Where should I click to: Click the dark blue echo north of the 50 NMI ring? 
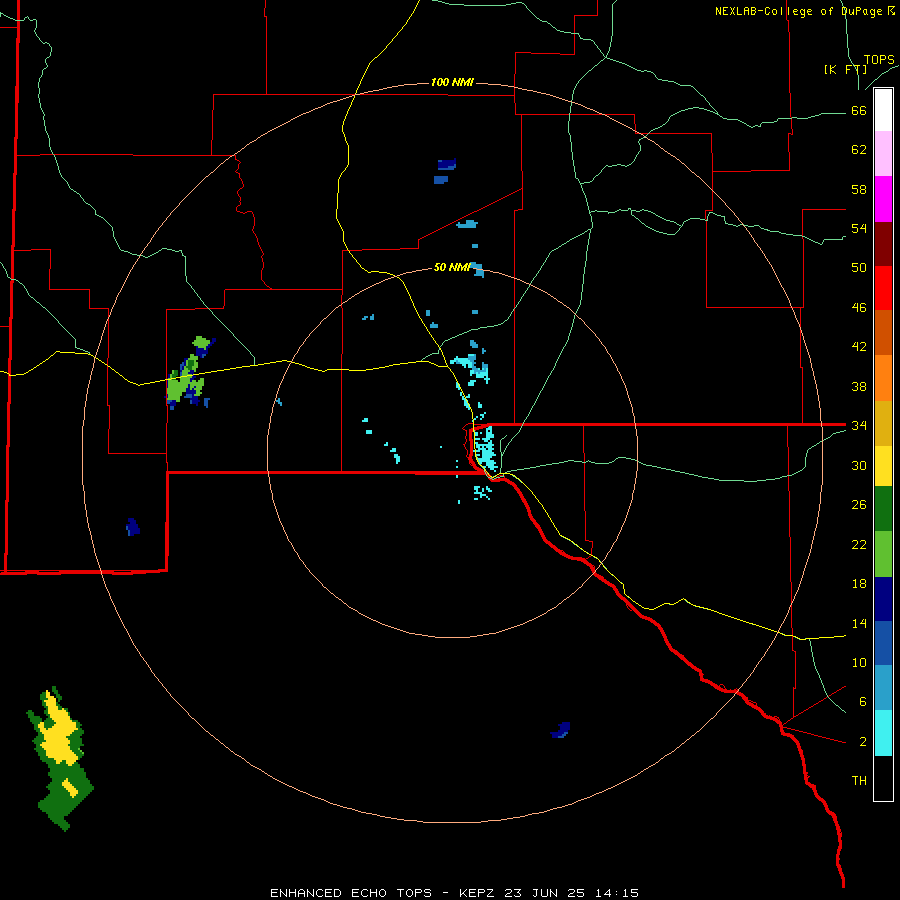click(x=447, y=165)
